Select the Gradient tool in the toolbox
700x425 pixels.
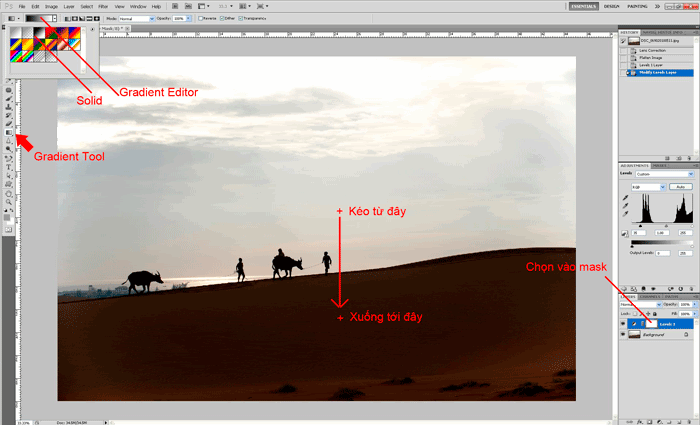tap(9, 132)
